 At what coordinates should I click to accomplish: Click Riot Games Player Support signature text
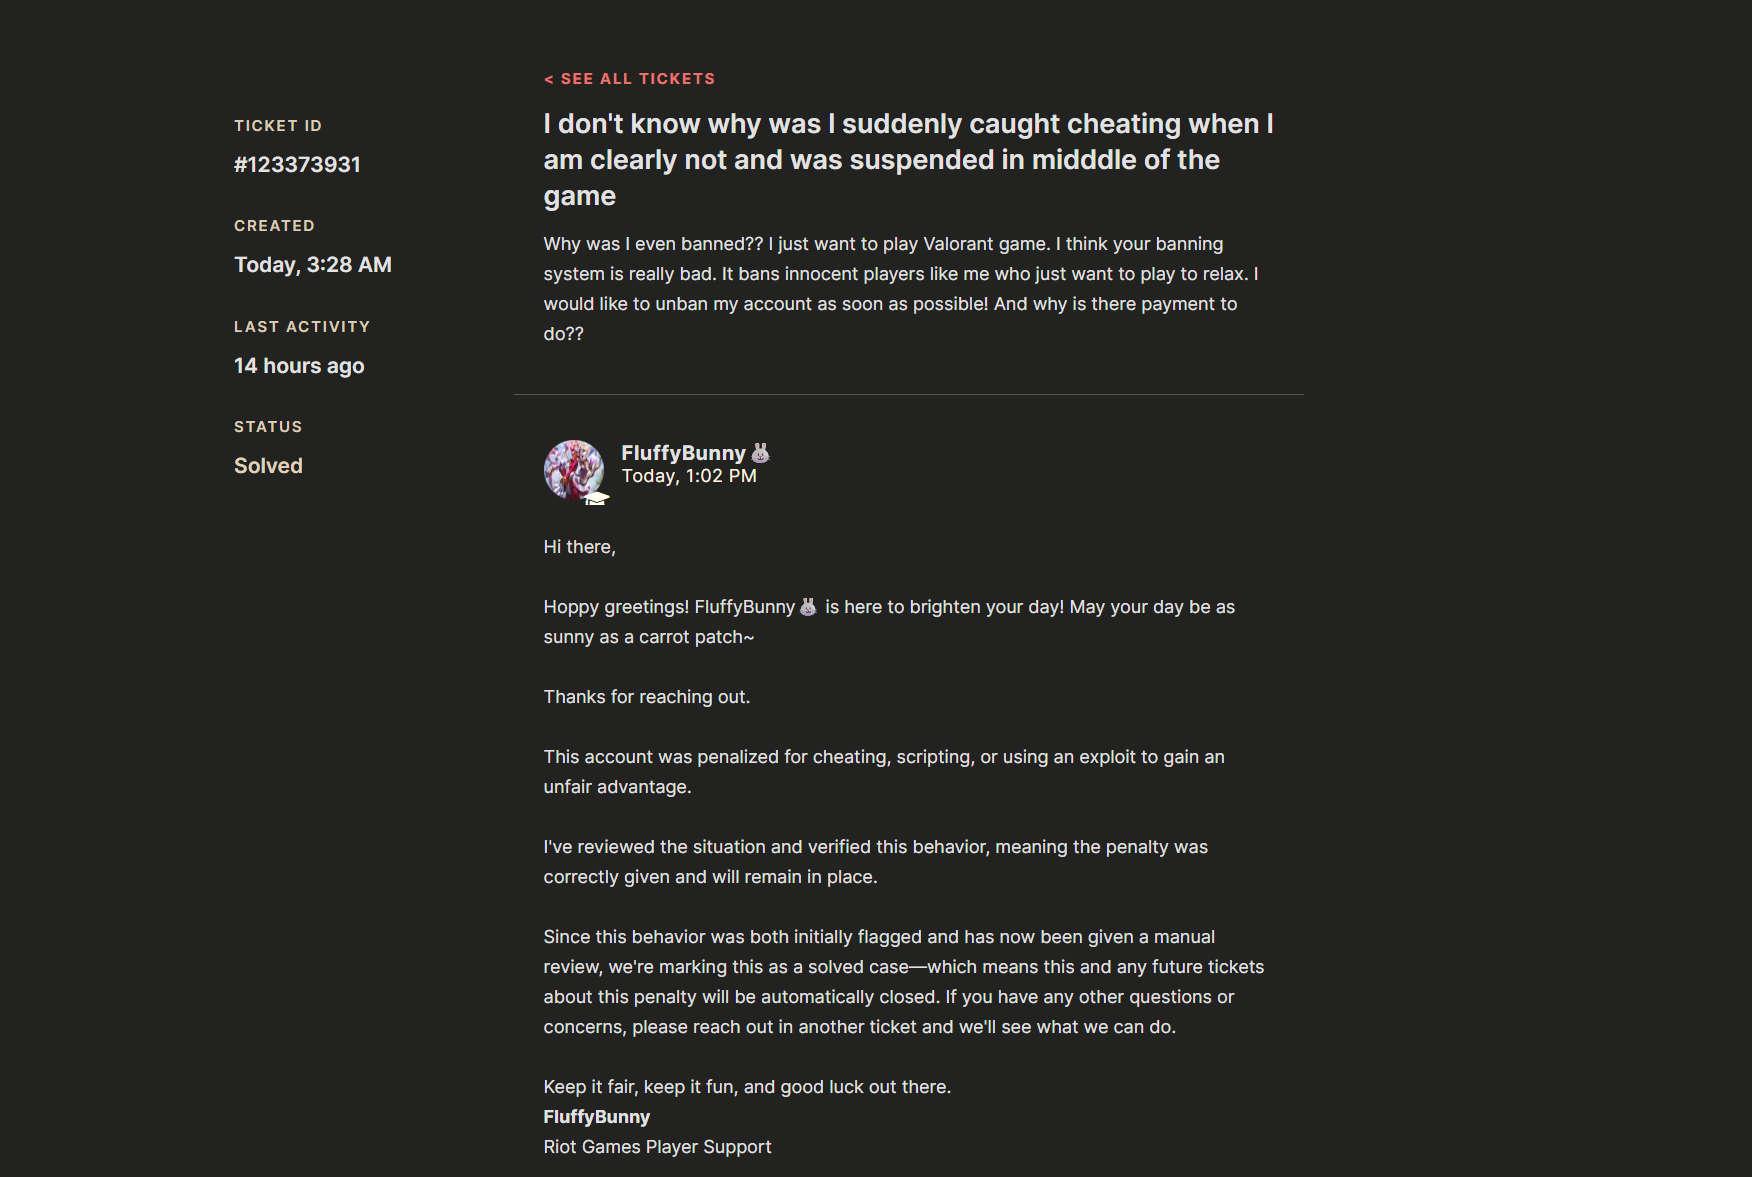(656, 1147)
